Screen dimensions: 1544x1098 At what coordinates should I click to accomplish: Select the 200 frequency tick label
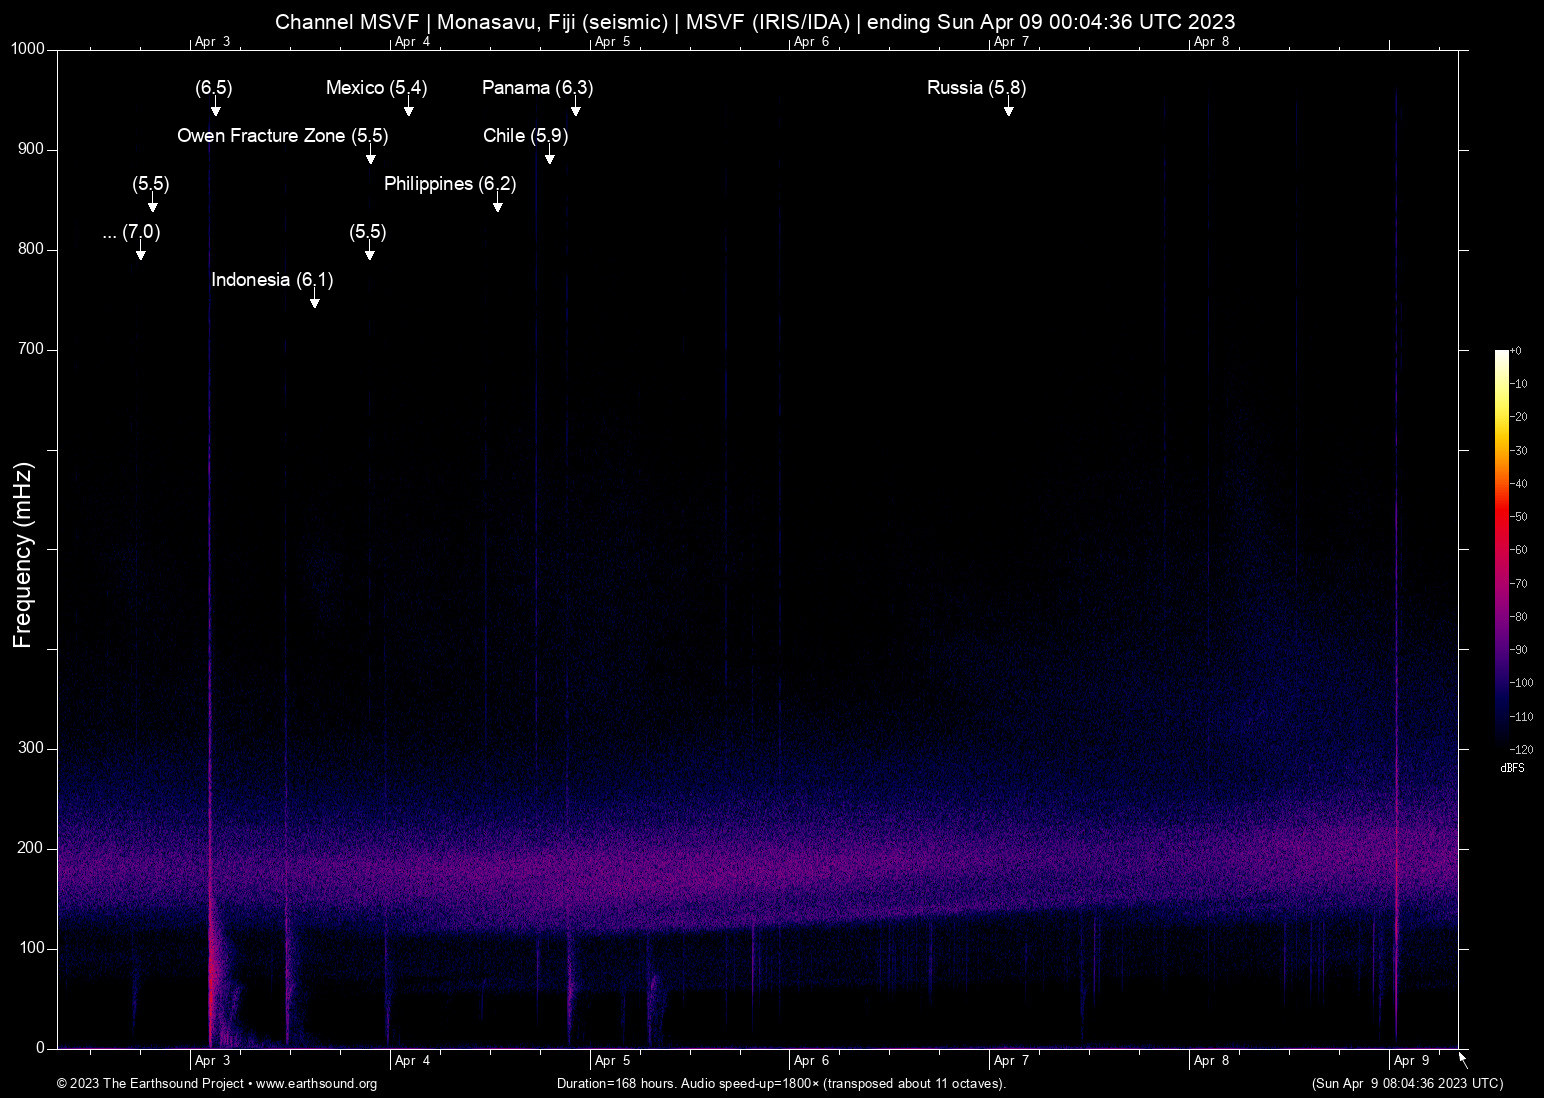pos(32,848)
